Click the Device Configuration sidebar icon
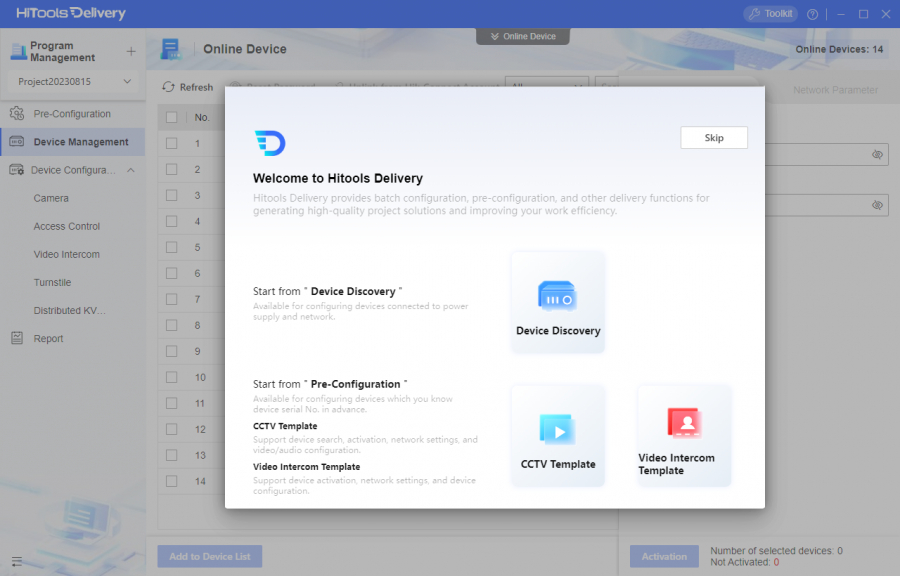Image resolution: width=900 pixels, height=576 pixels. click(x=17, y=170)
